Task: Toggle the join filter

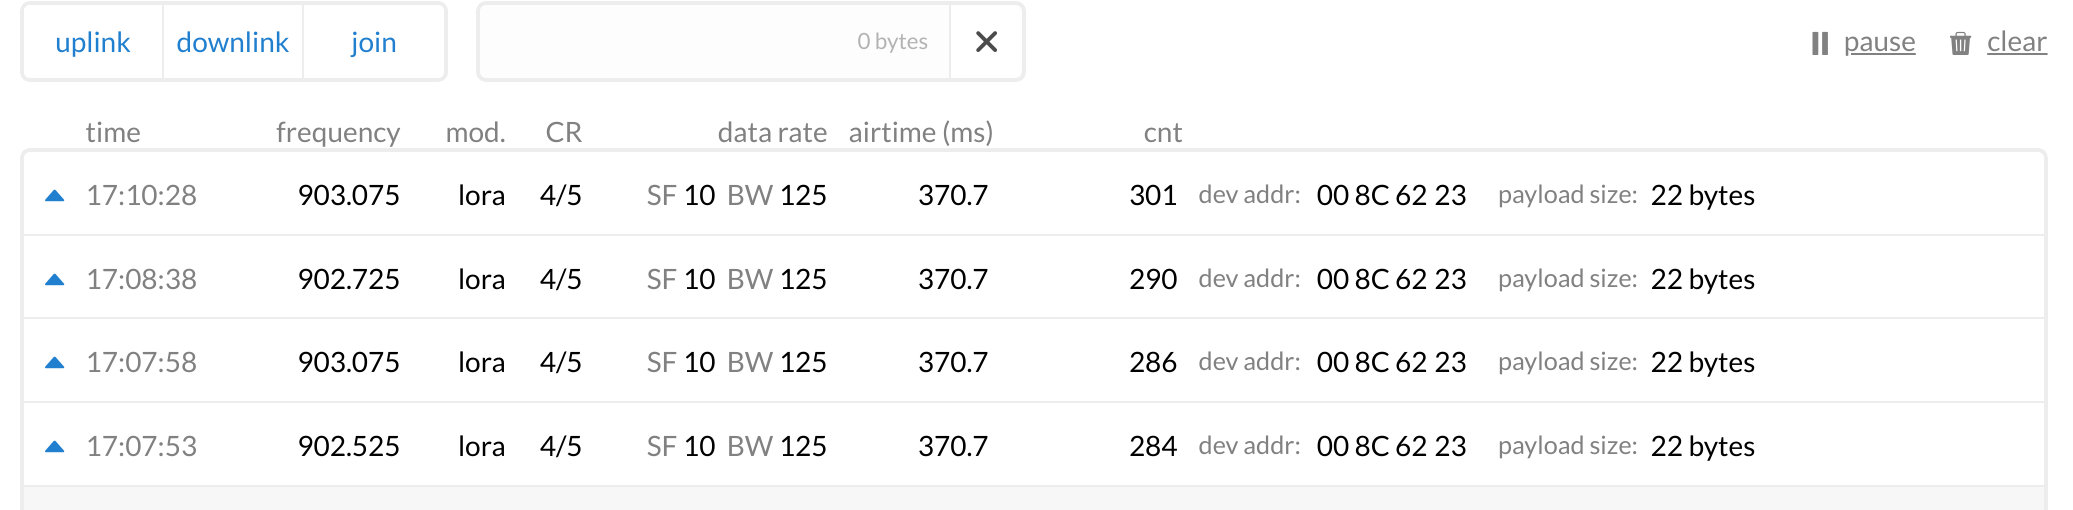Action: tap(374, 42)
